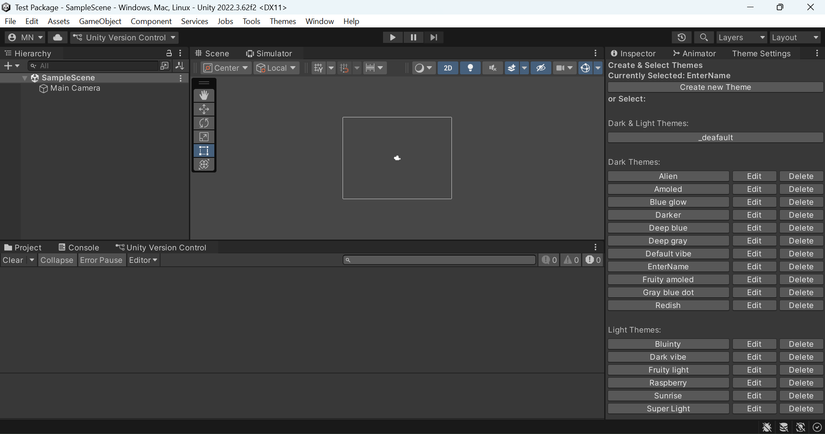Click the global search magnifier icon
The width and height of the screenshot is (825, 434).
click(x=704, y=37)
